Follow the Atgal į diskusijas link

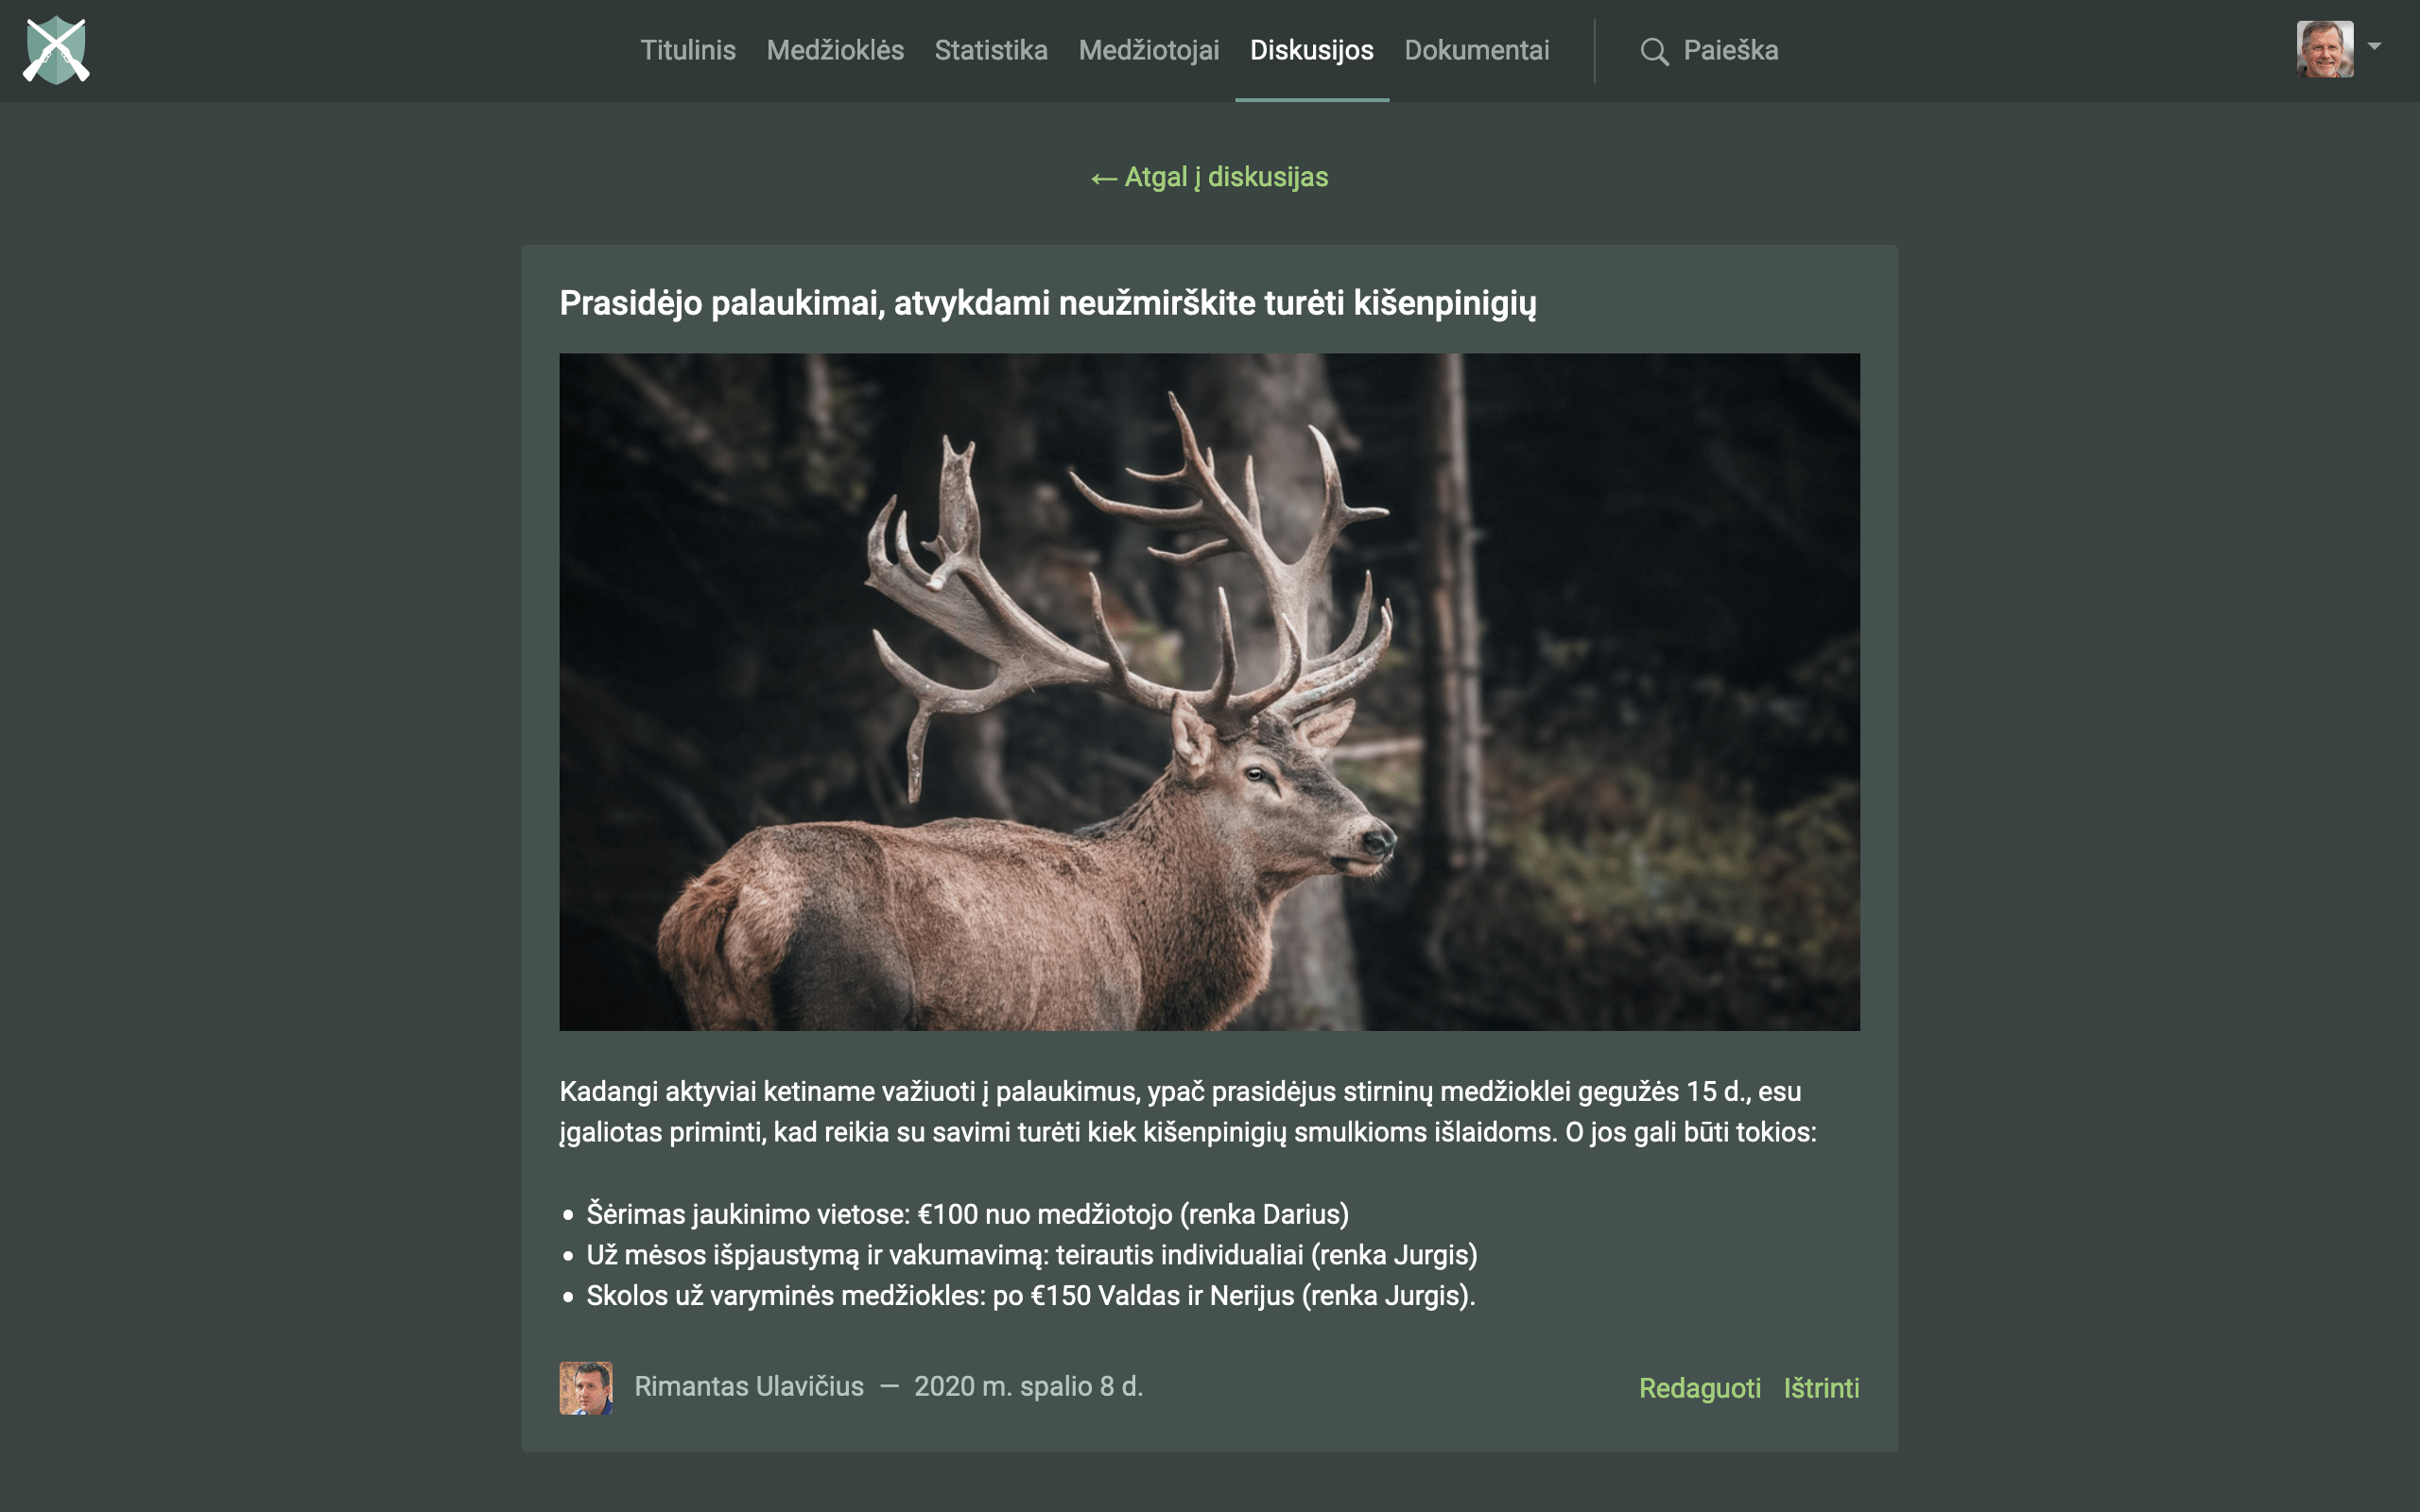coord(1209,177)
